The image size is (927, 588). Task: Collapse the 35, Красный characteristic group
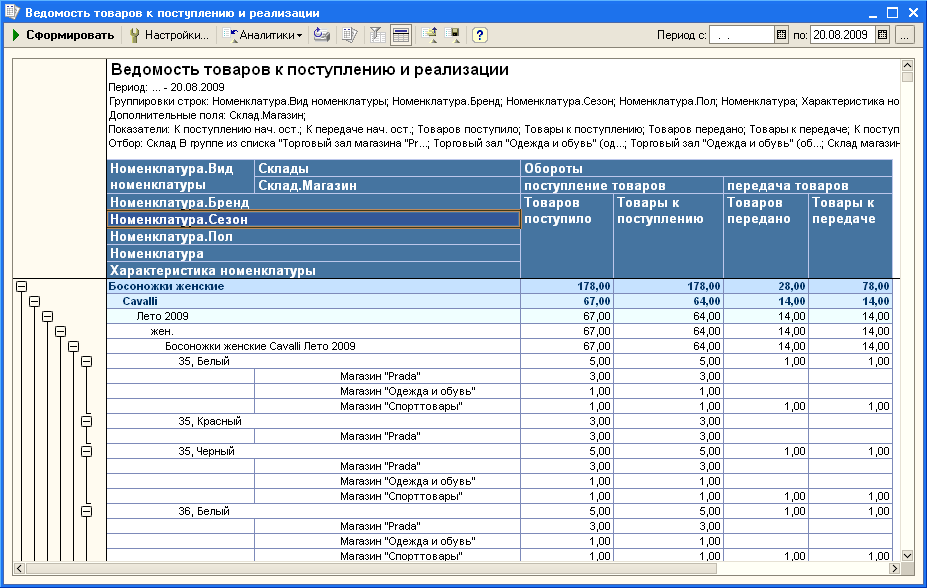86,421
